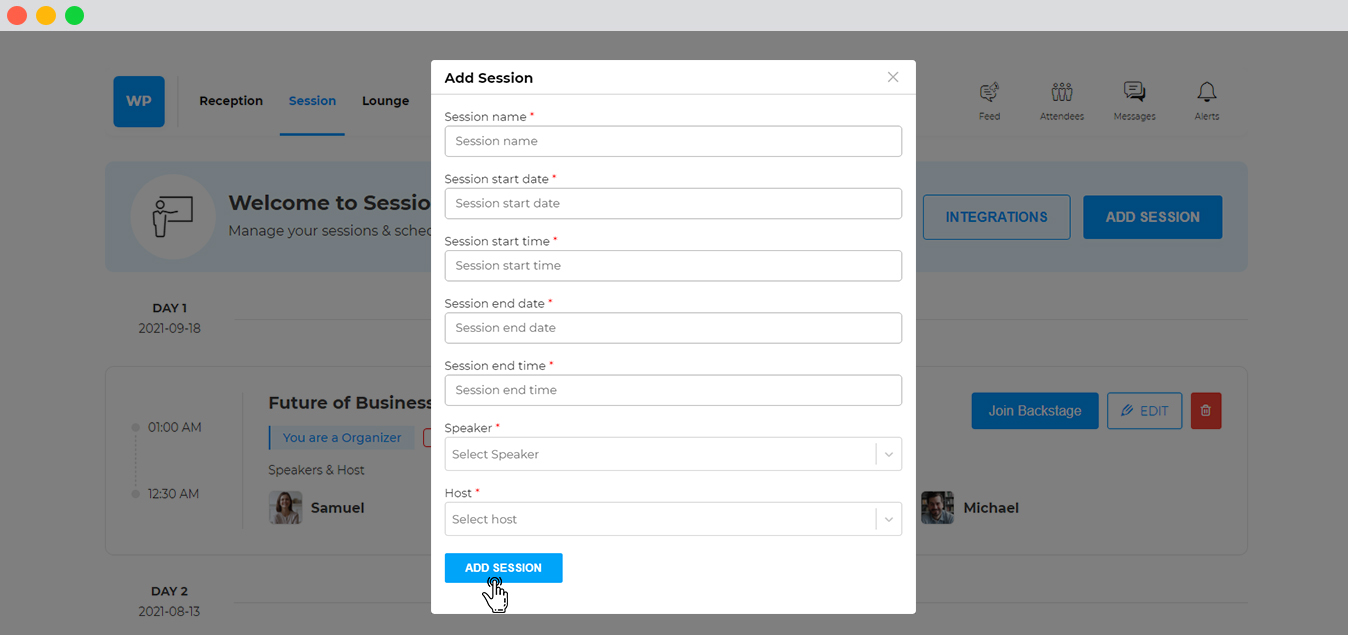Screen dimensions: 1348x635
Task: Close the Add Session dialog
Action: [x=893, y=77]
